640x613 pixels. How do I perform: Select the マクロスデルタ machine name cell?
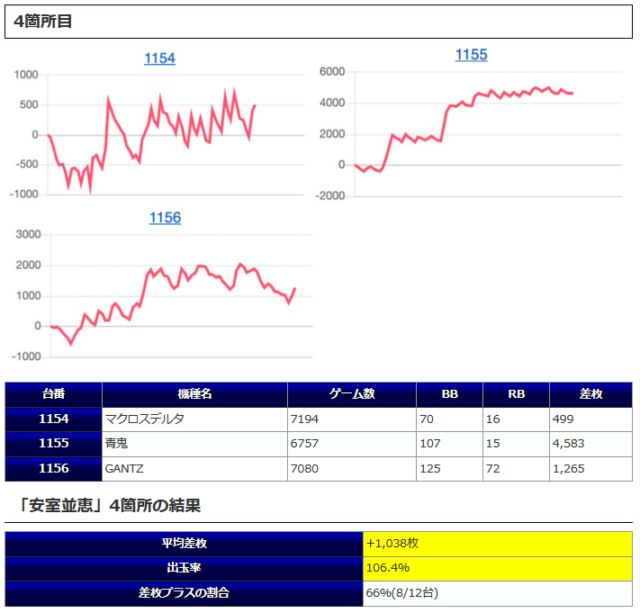tap(194, 419)
